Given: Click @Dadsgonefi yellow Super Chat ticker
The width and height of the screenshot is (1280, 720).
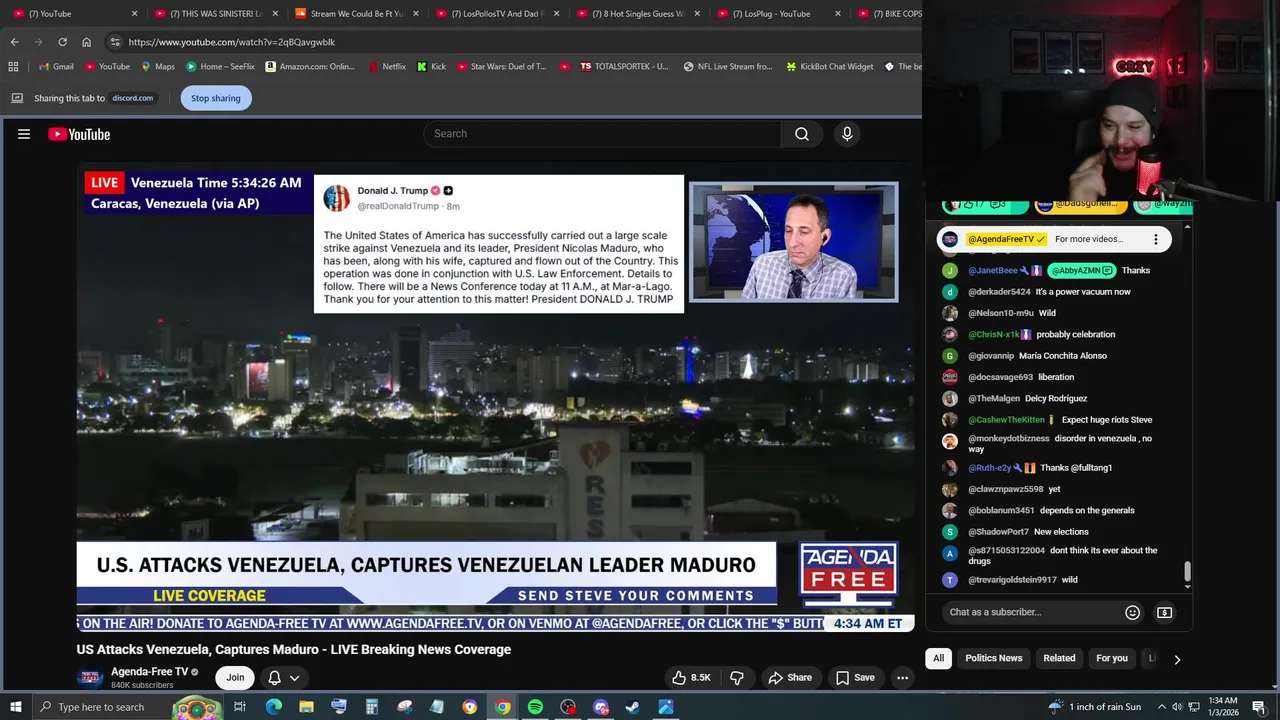Looking at the screenshot, I should pos(1082,205).
